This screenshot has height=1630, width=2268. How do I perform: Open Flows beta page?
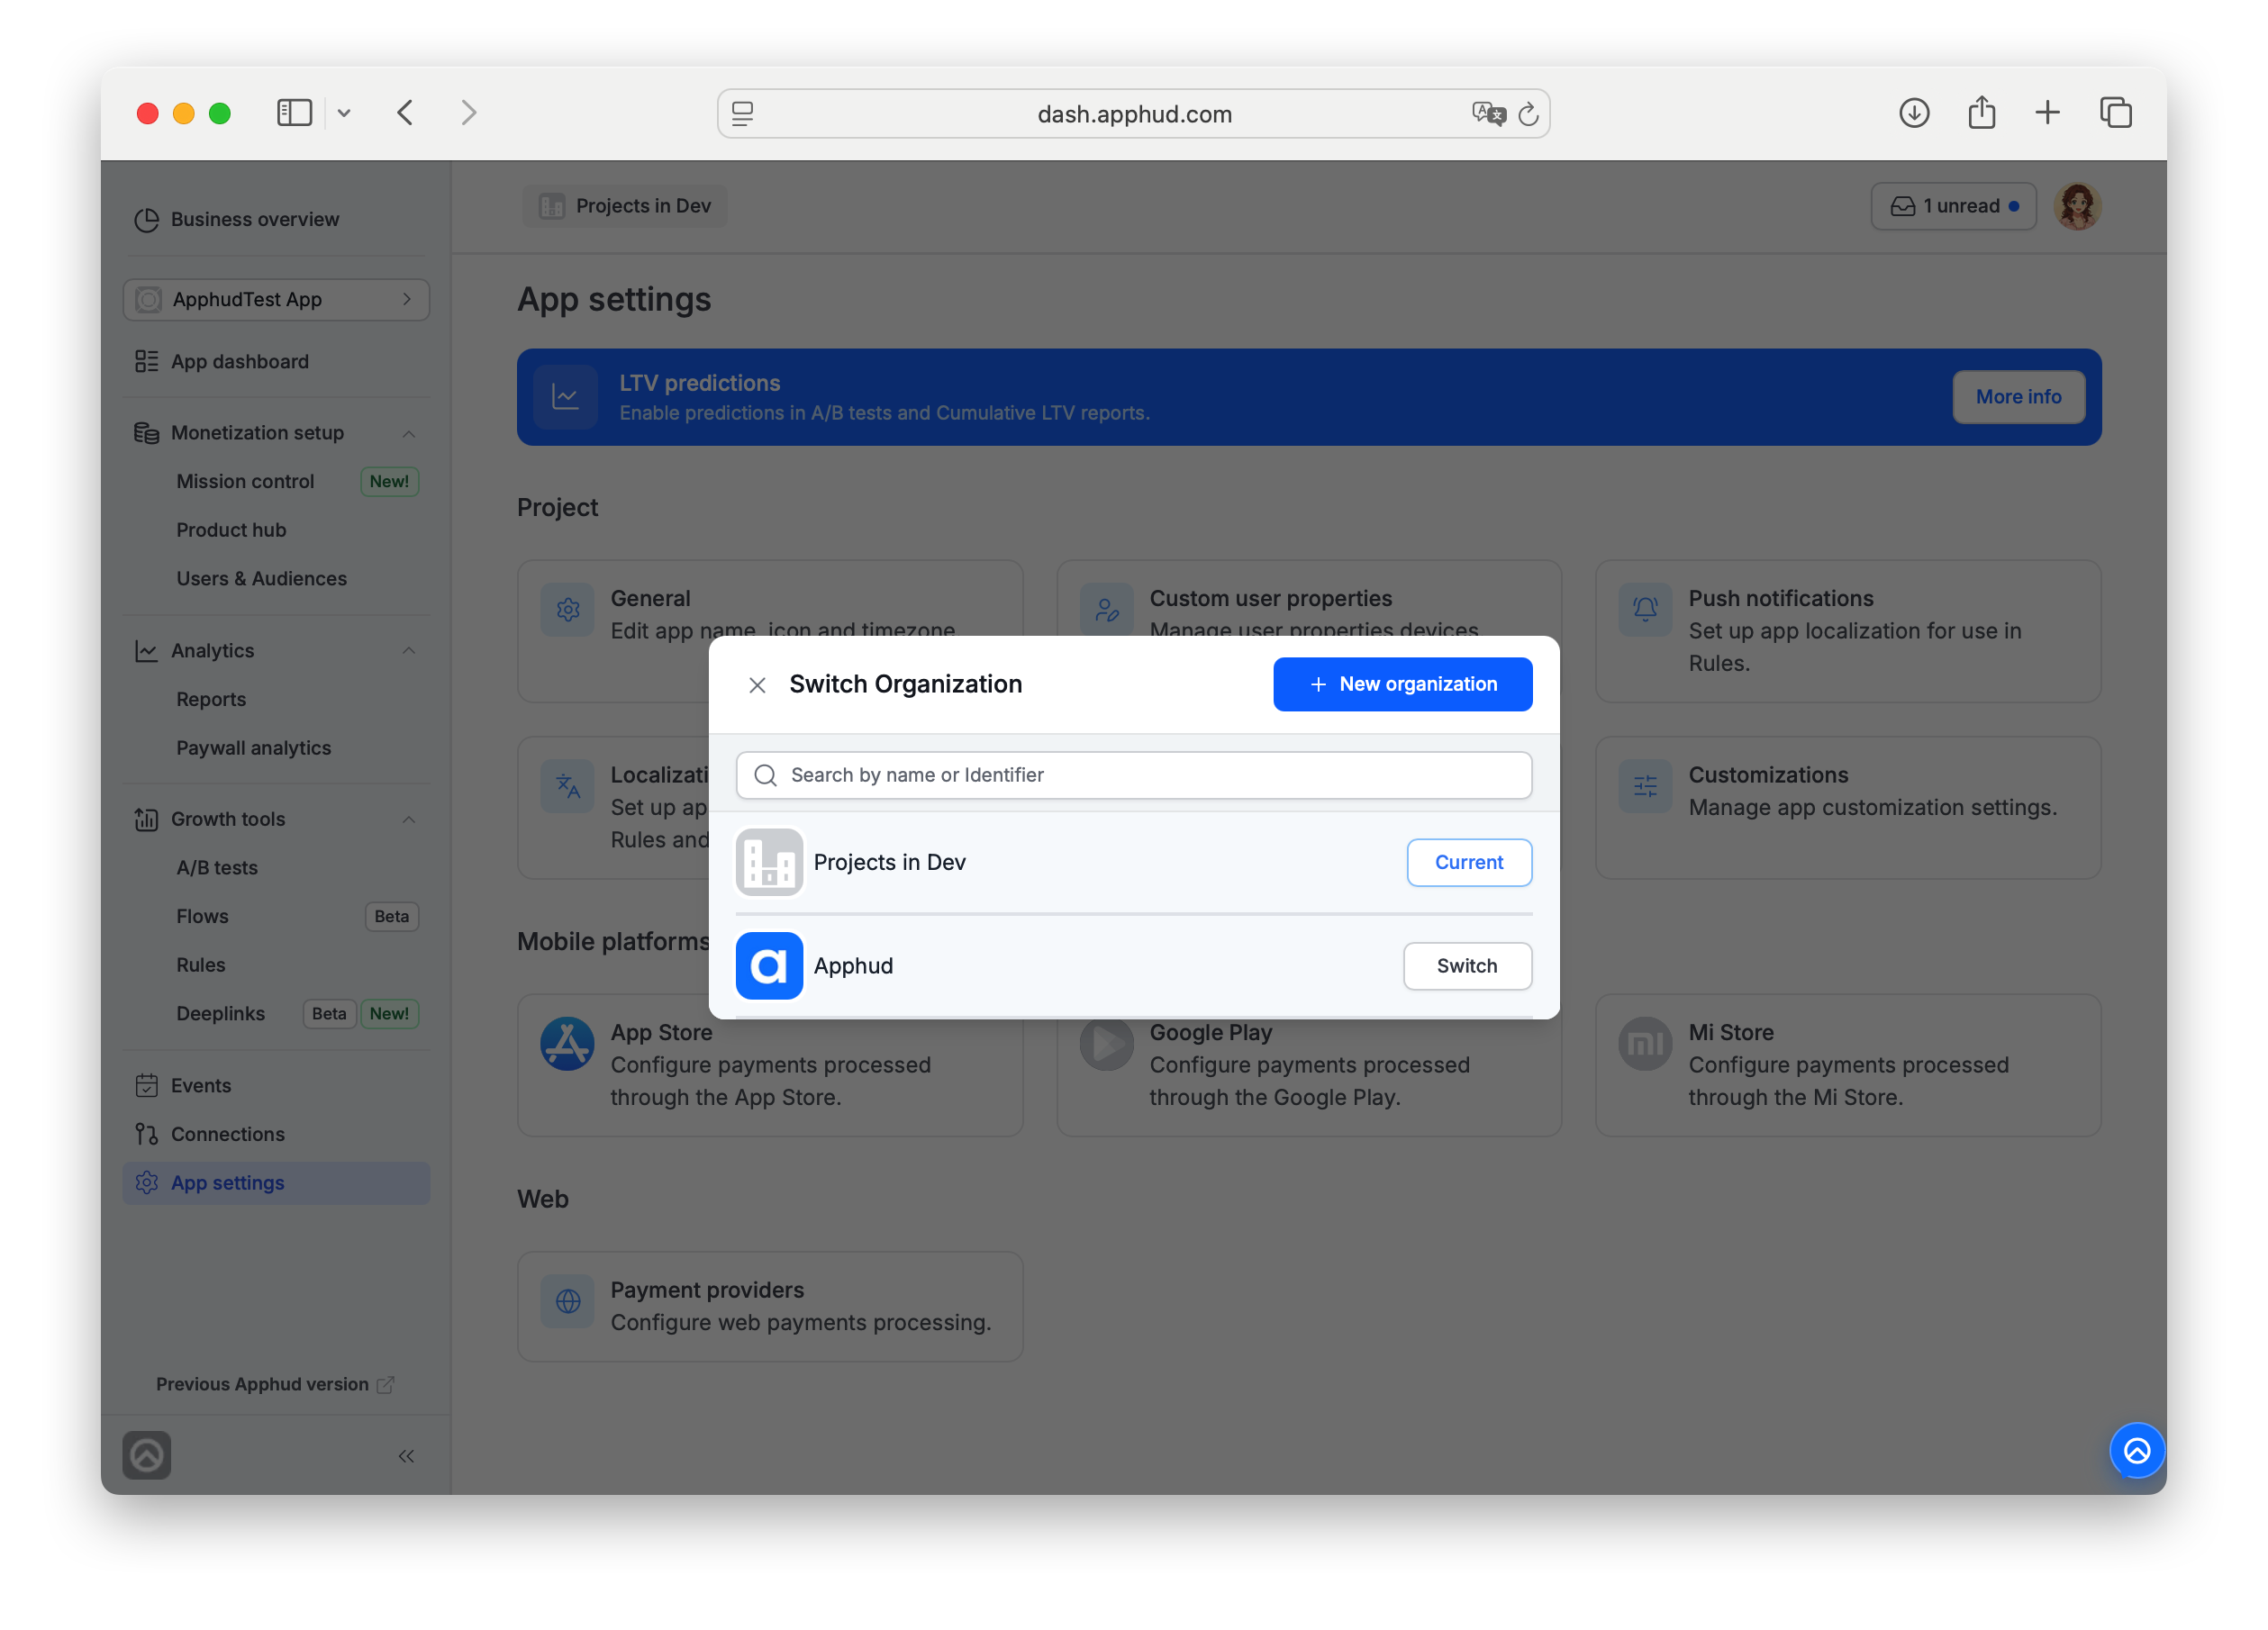202,916
